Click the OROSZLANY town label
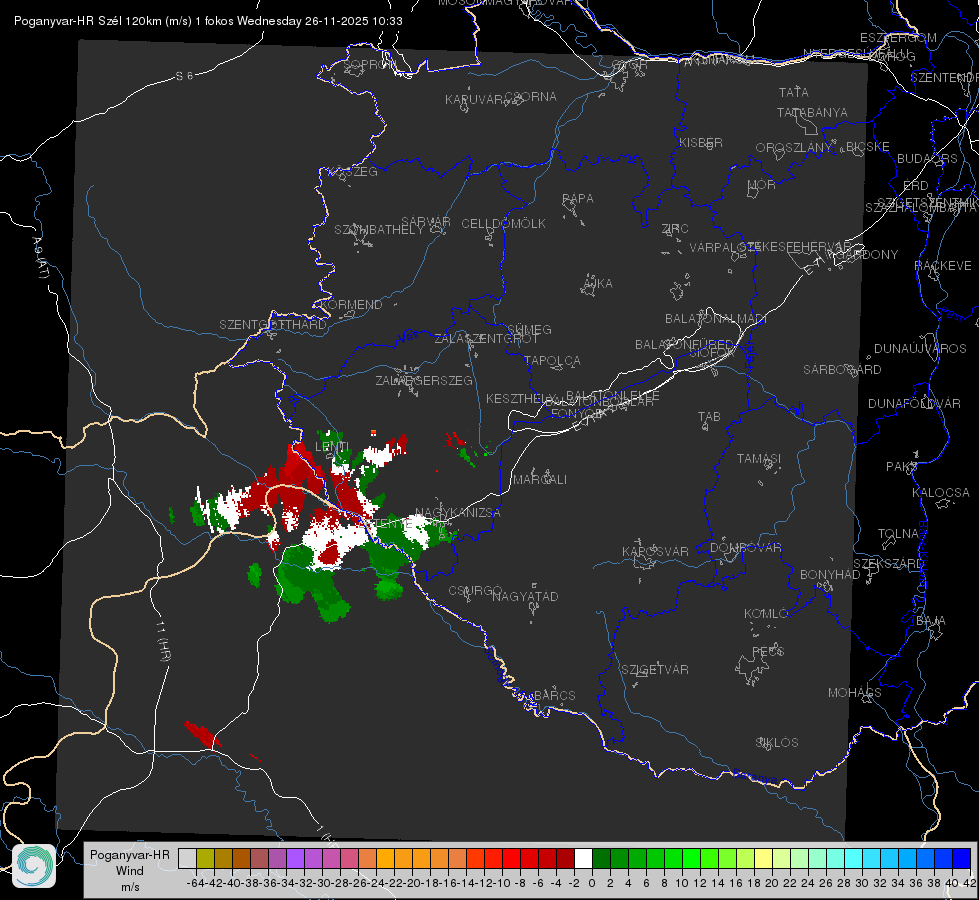 (794, 148)
